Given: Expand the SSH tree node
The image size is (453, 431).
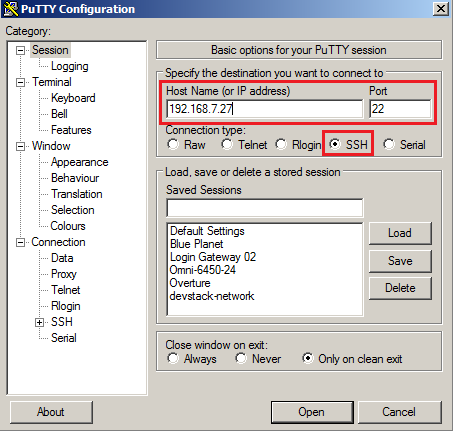Looking at the screenshot, I should coord(39,322).
